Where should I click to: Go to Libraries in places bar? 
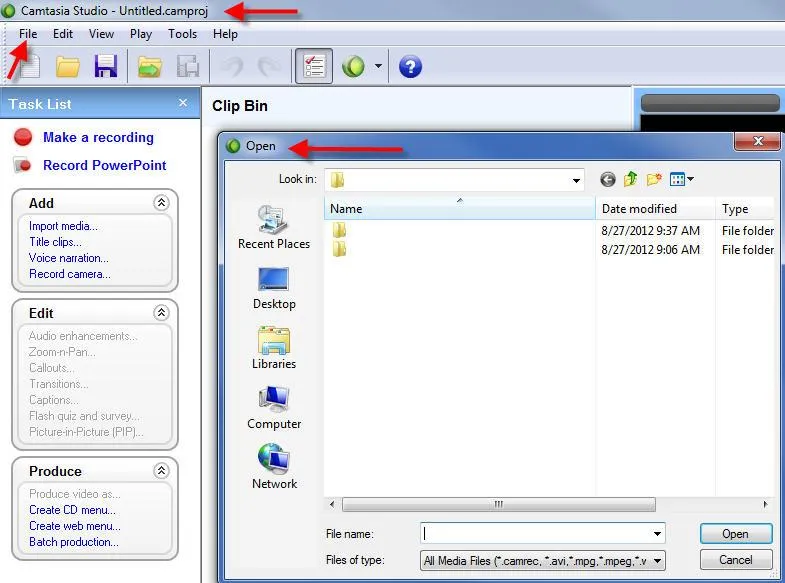pyautogui.click(x=274, y=348)
